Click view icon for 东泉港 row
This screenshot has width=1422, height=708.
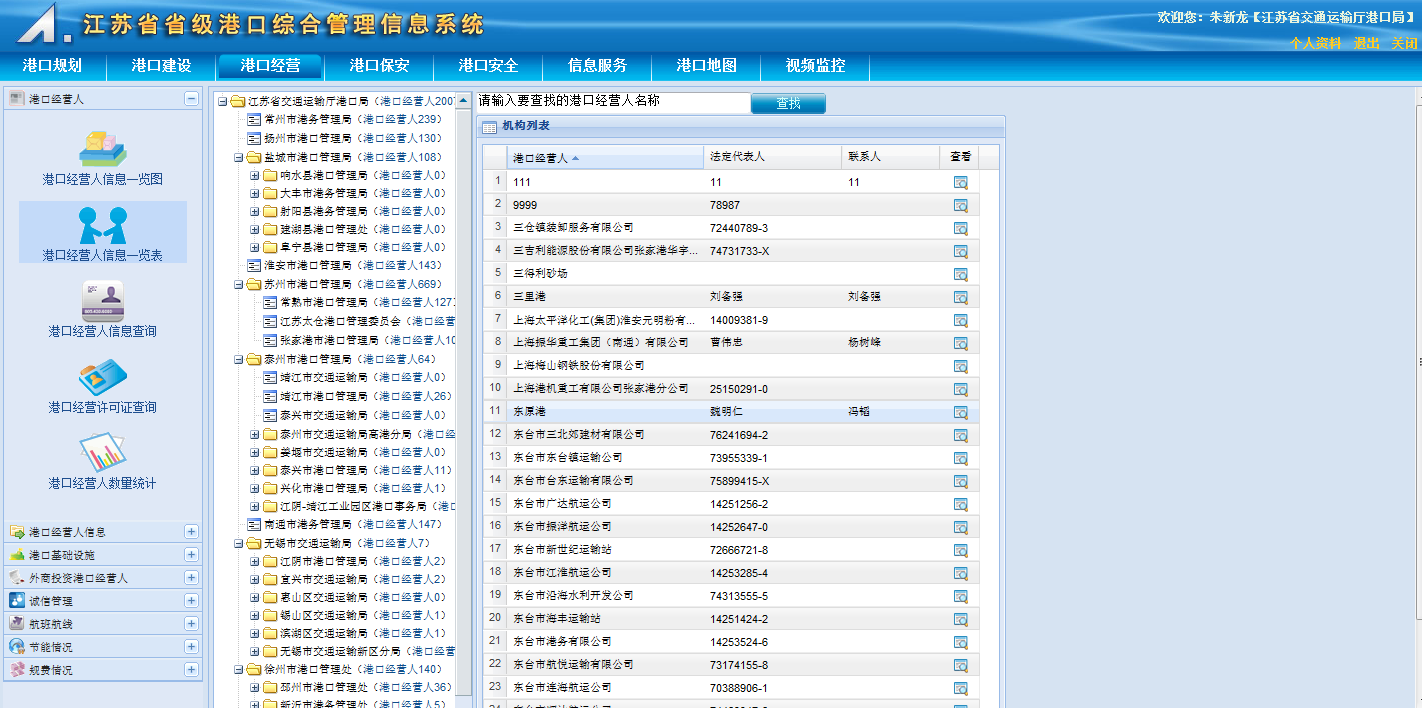pos(960,412)
